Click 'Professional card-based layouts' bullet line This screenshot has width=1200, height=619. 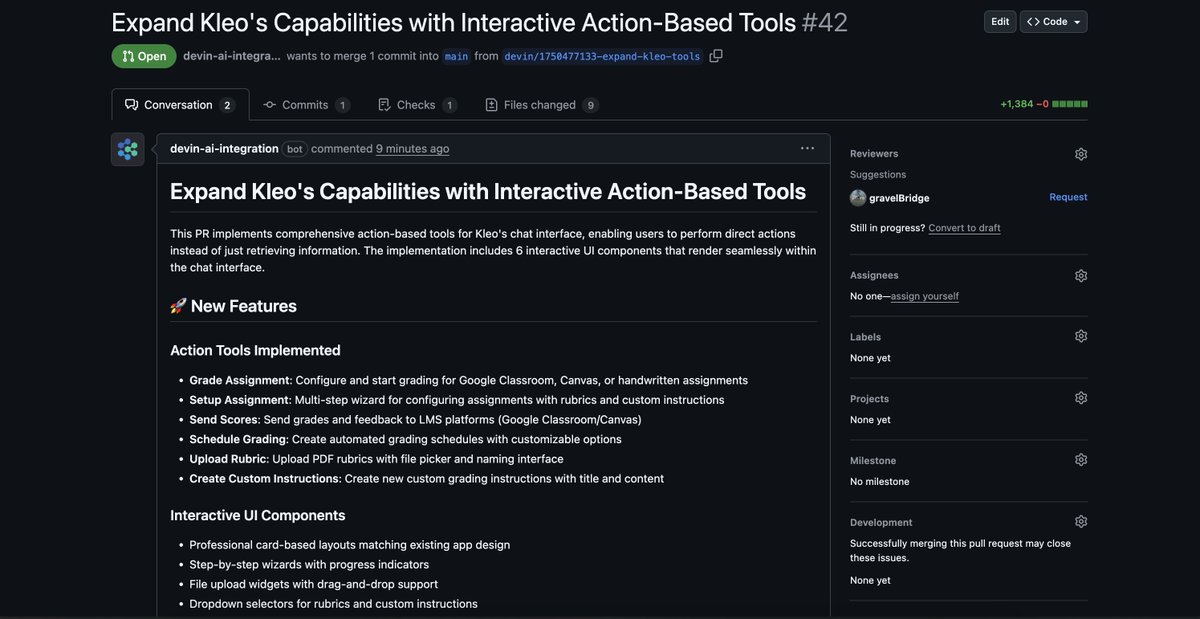[349, 545]
